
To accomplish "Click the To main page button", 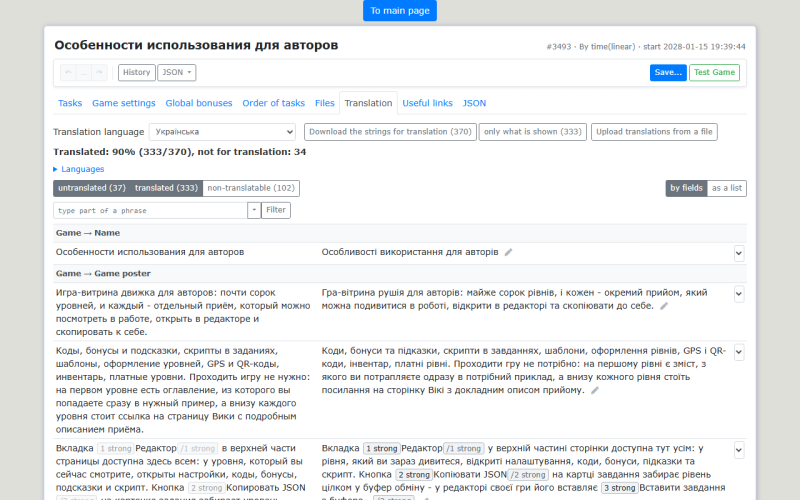I will click(400, 11).
